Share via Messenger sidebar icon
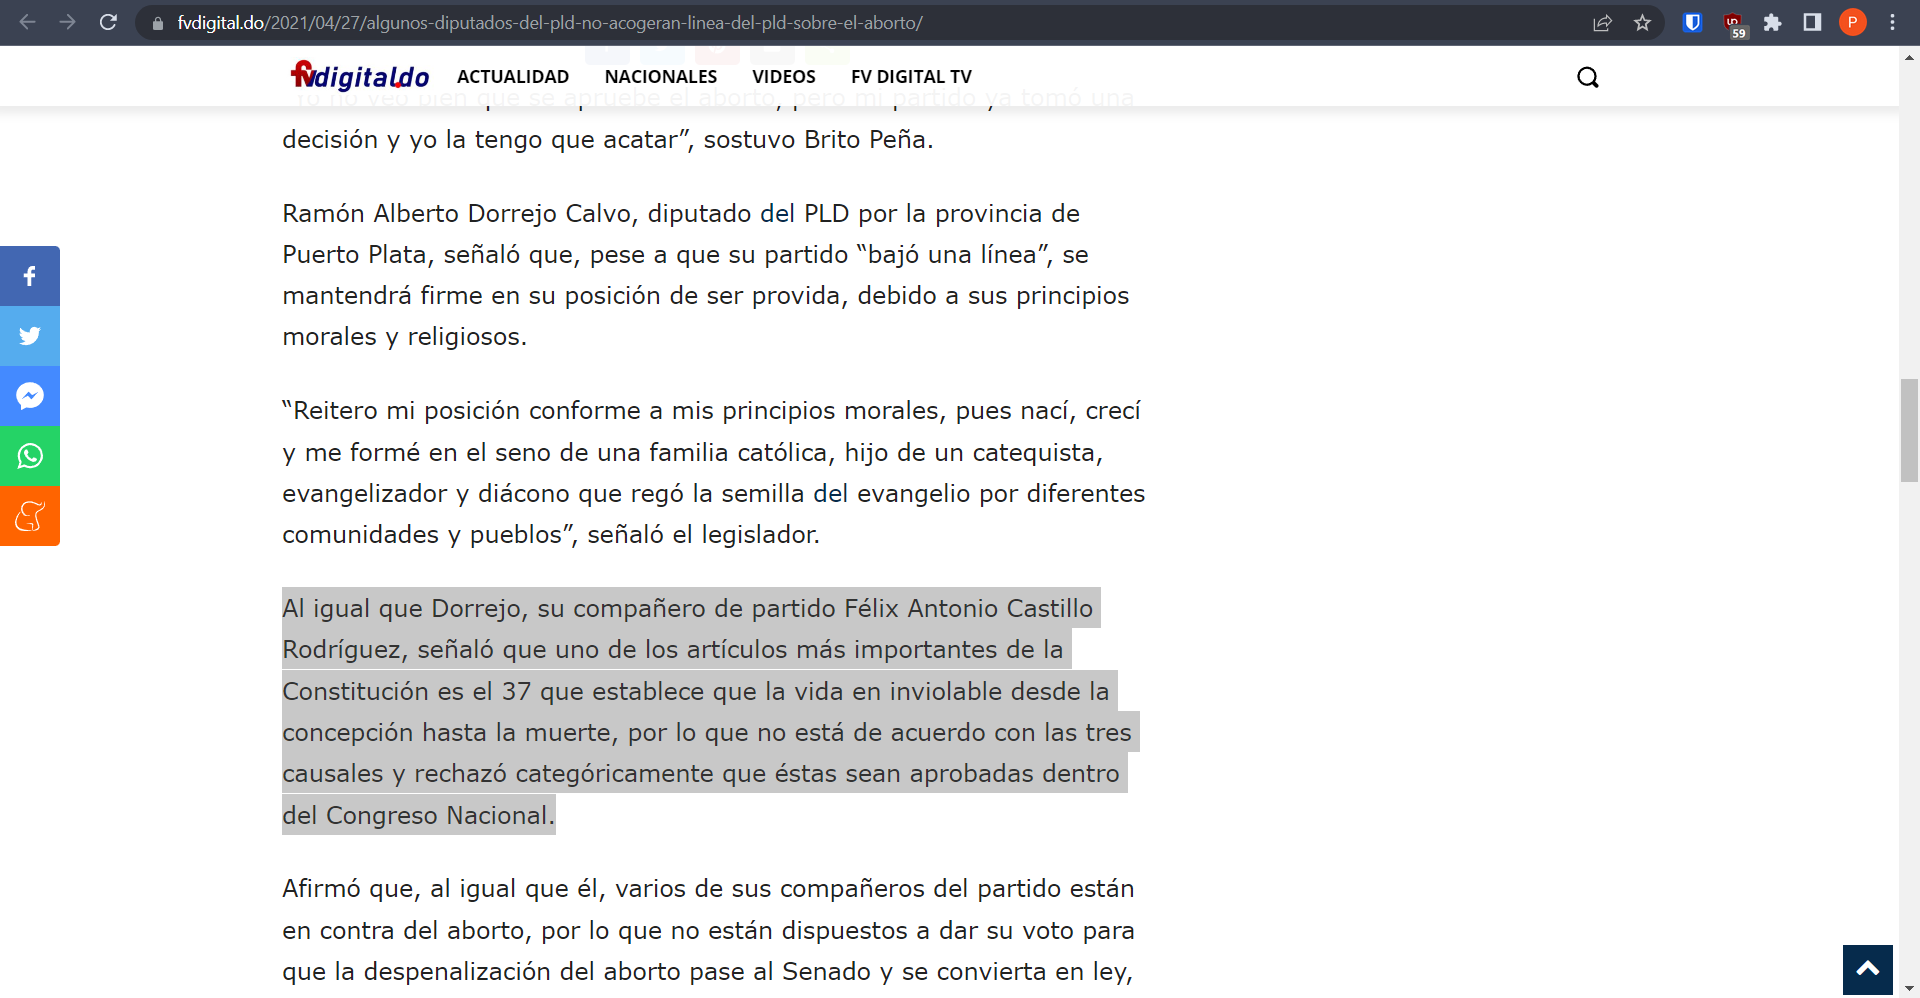 tap(30, 396)
